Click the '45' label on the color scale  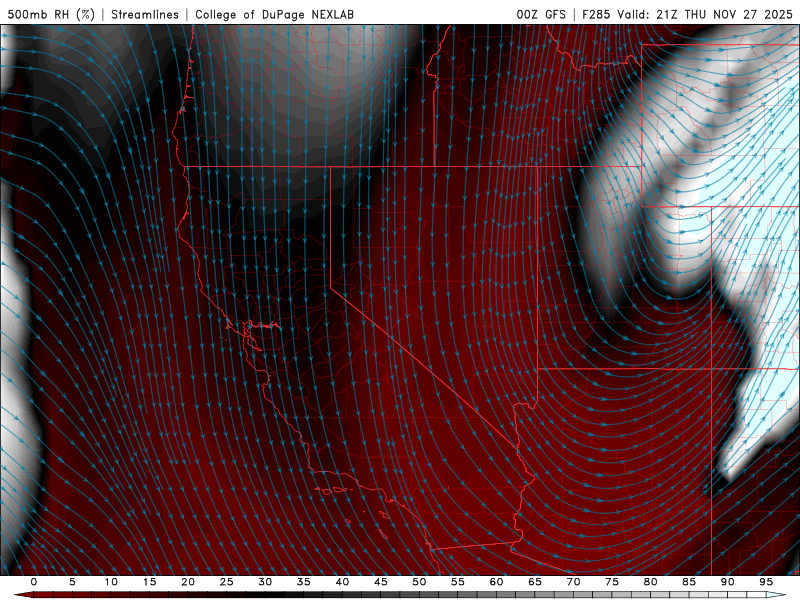click(x=381, y=582)
